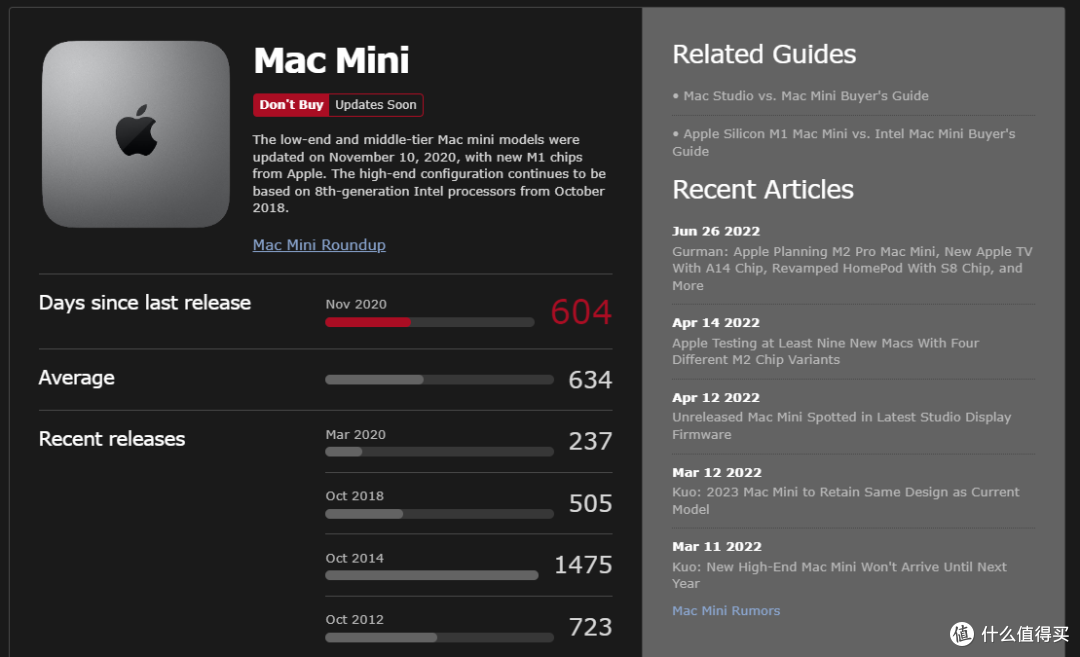Viewport: 1080px width, 657px height.
Task: Follow the Mac Mini Rumors link
Action: click(x=726, y=611)
